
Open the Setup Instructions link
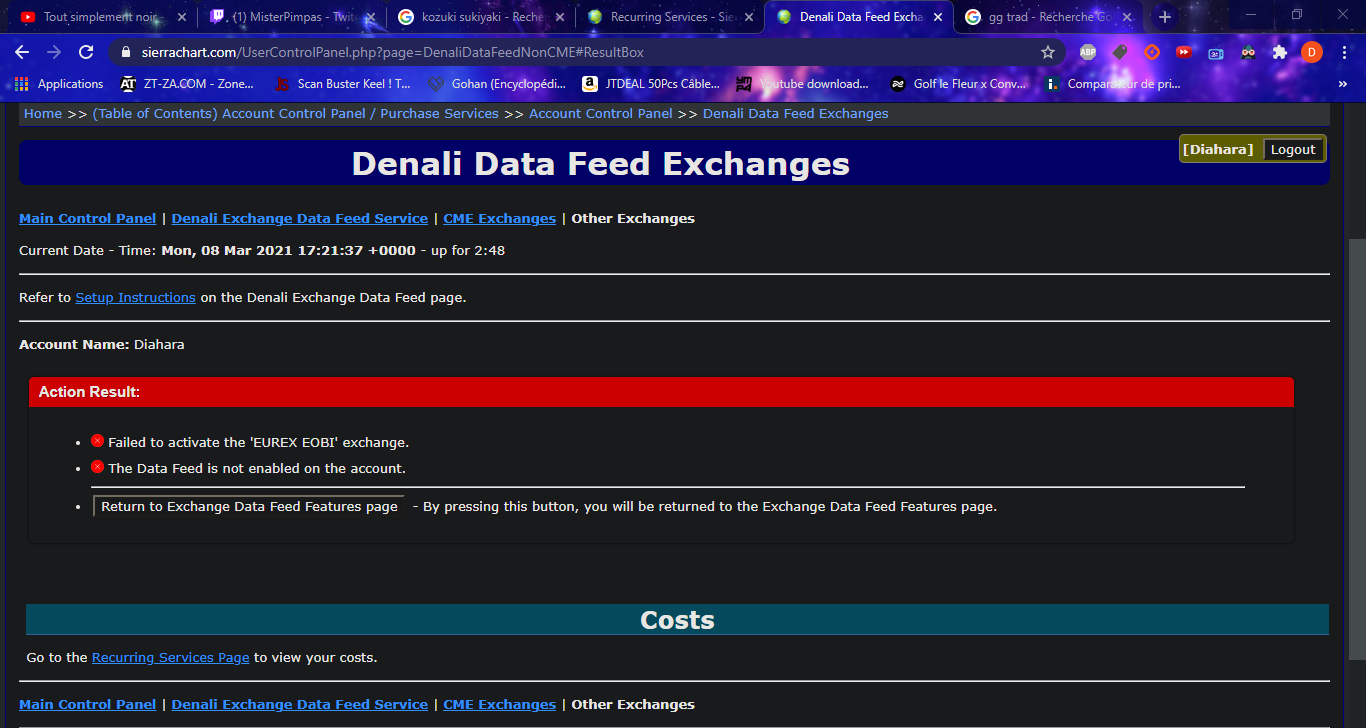click(x=136, y=297)
